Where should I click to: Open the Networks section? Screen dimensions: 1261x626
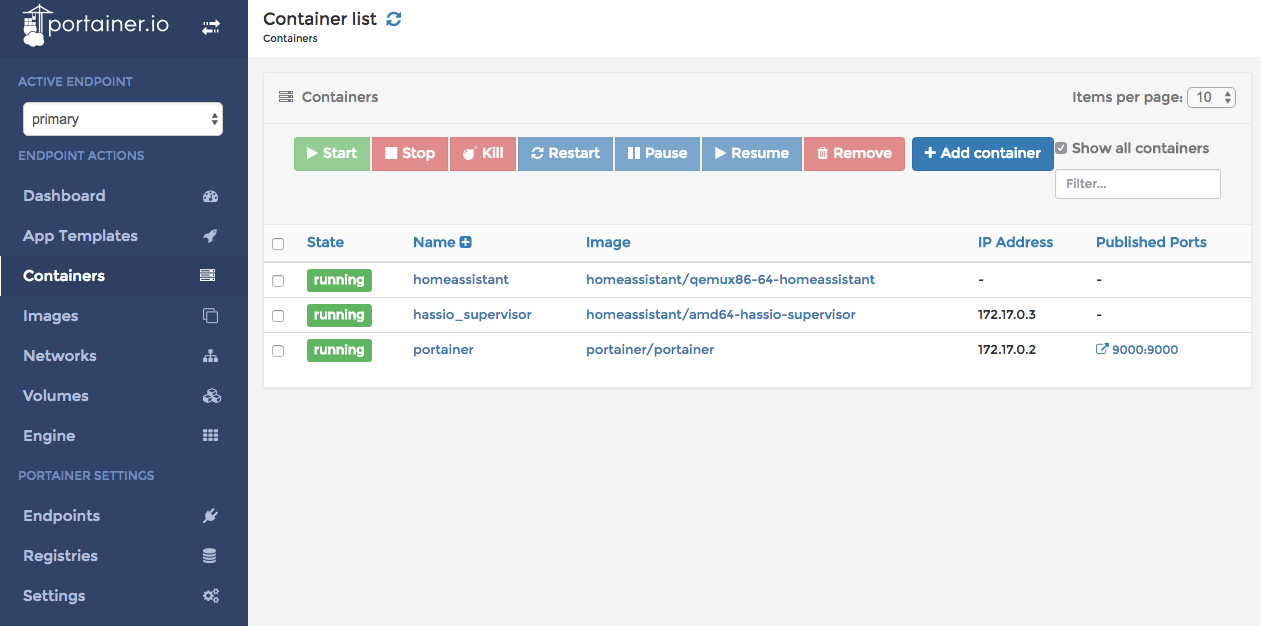(60, 356)
